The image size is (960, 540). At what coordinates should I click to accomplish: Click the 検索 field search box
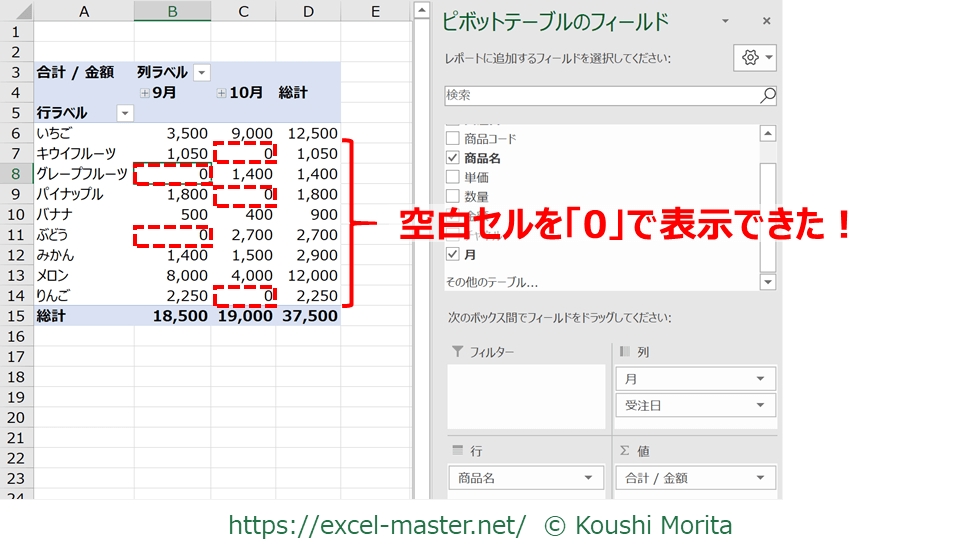tap(600, 96)
